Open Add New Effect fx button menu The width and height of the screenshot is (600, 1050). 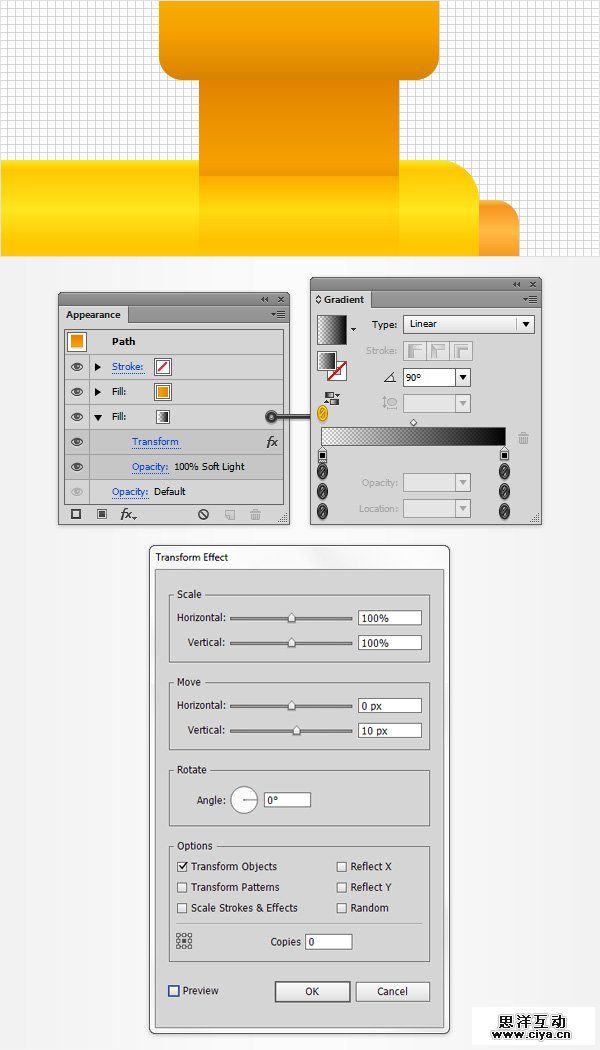pos(128,514)
